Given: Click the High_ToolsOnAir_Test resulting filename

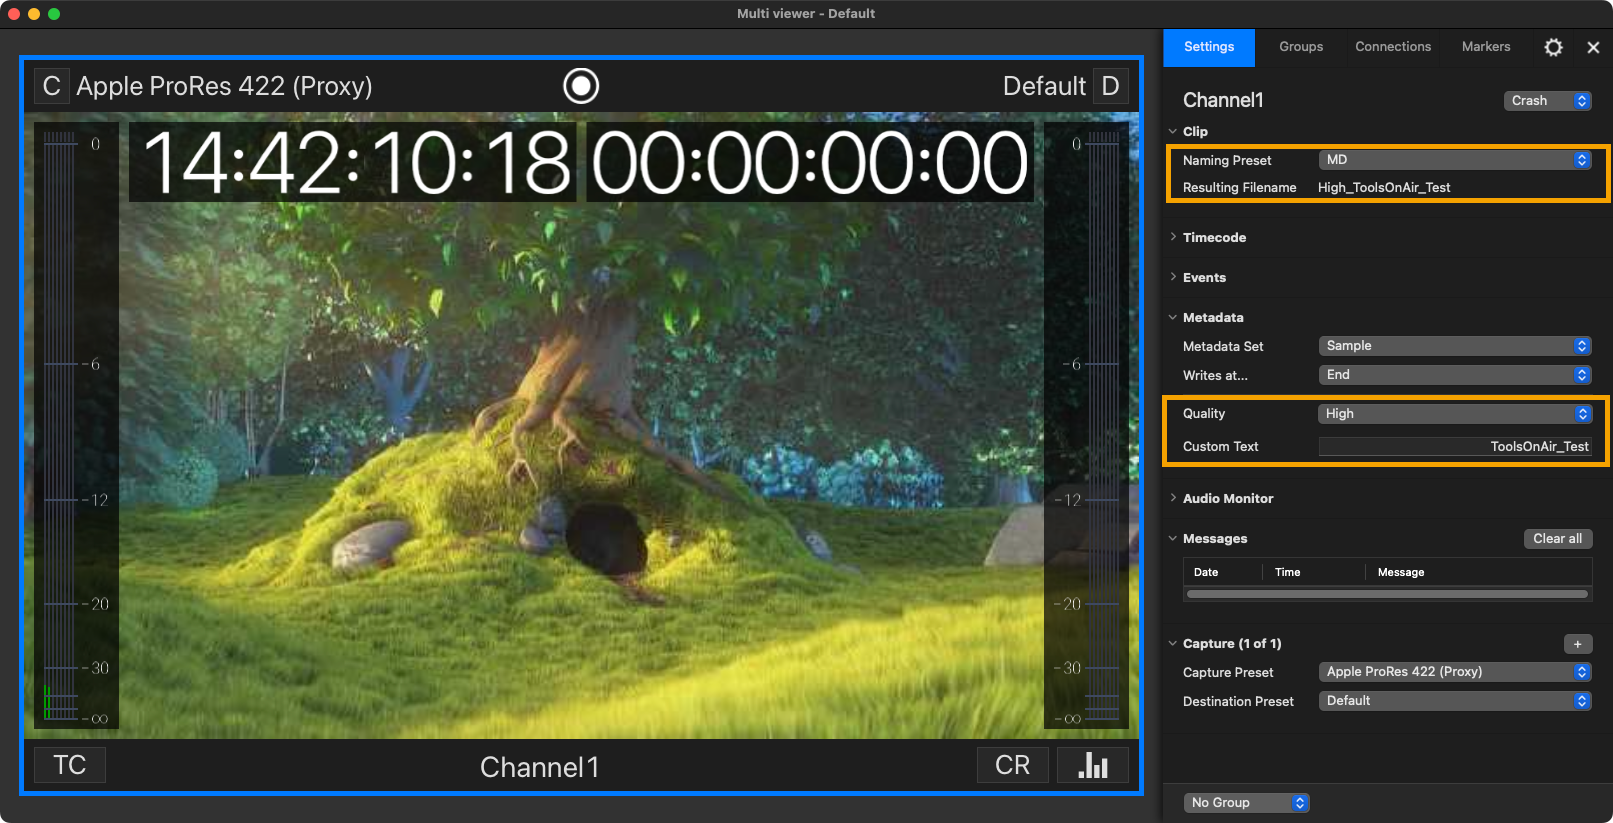Looking at the screenshot, I should [1384, 188].
